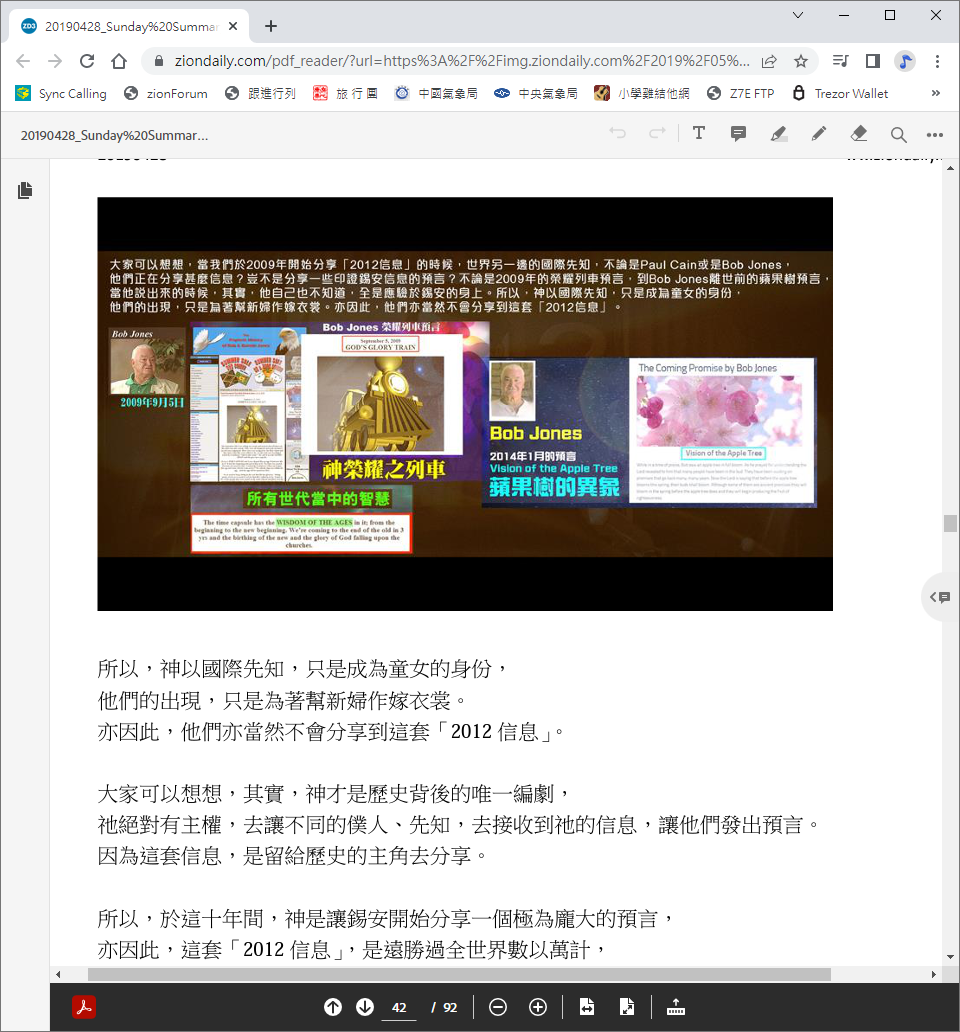Viewport: 960px width, 1032px height.
Task: Open the 旅行團 bookmark
Action: 345,93
